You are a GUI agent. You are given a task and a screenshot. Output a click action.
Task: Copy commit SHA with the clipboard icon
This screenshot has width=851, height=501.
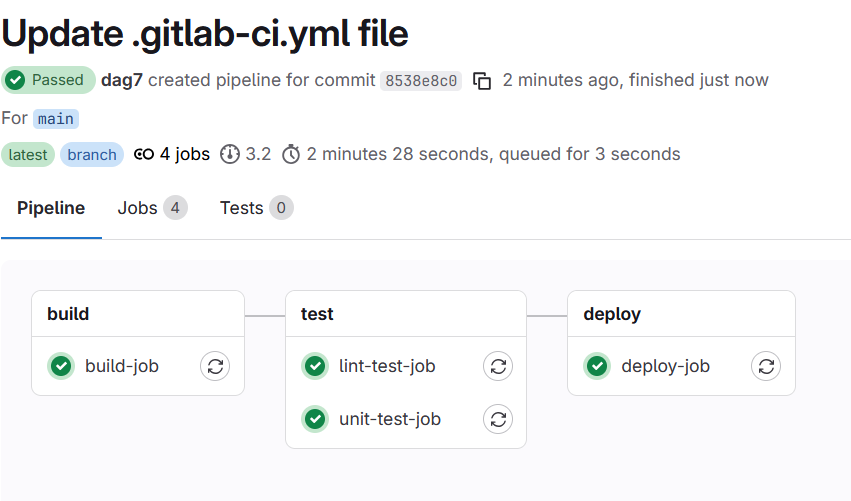(482, 81)
